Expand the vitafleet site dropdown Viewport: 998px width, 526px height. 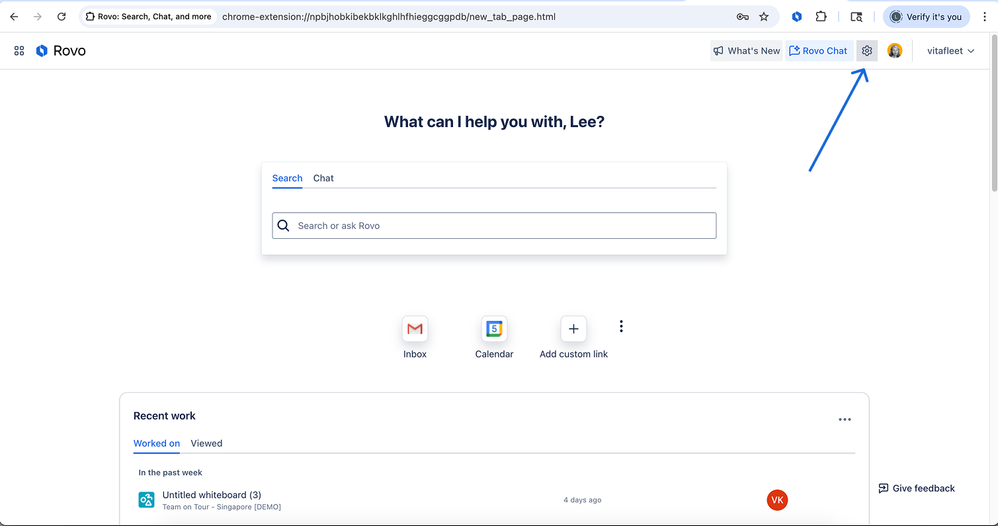coord(950,51)
